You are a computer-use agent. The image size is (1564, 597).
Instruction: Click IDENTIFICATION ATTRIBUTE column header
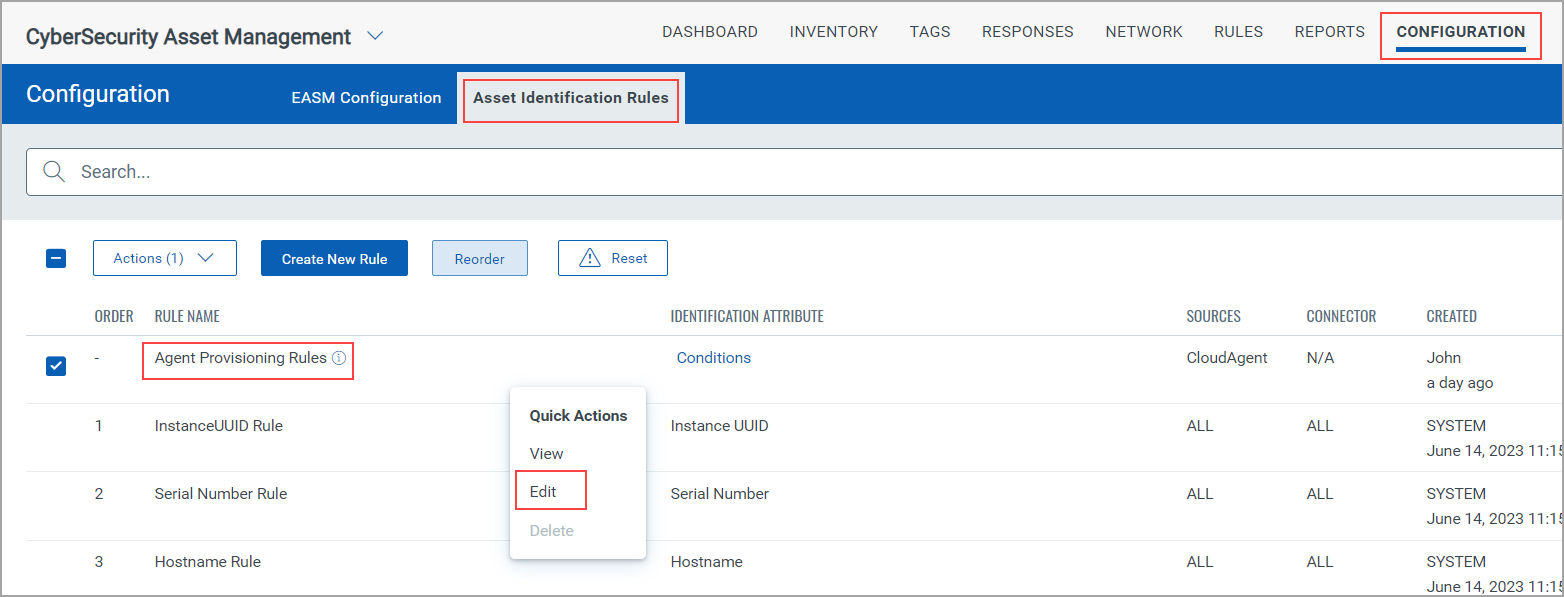(x=747, y=316)
